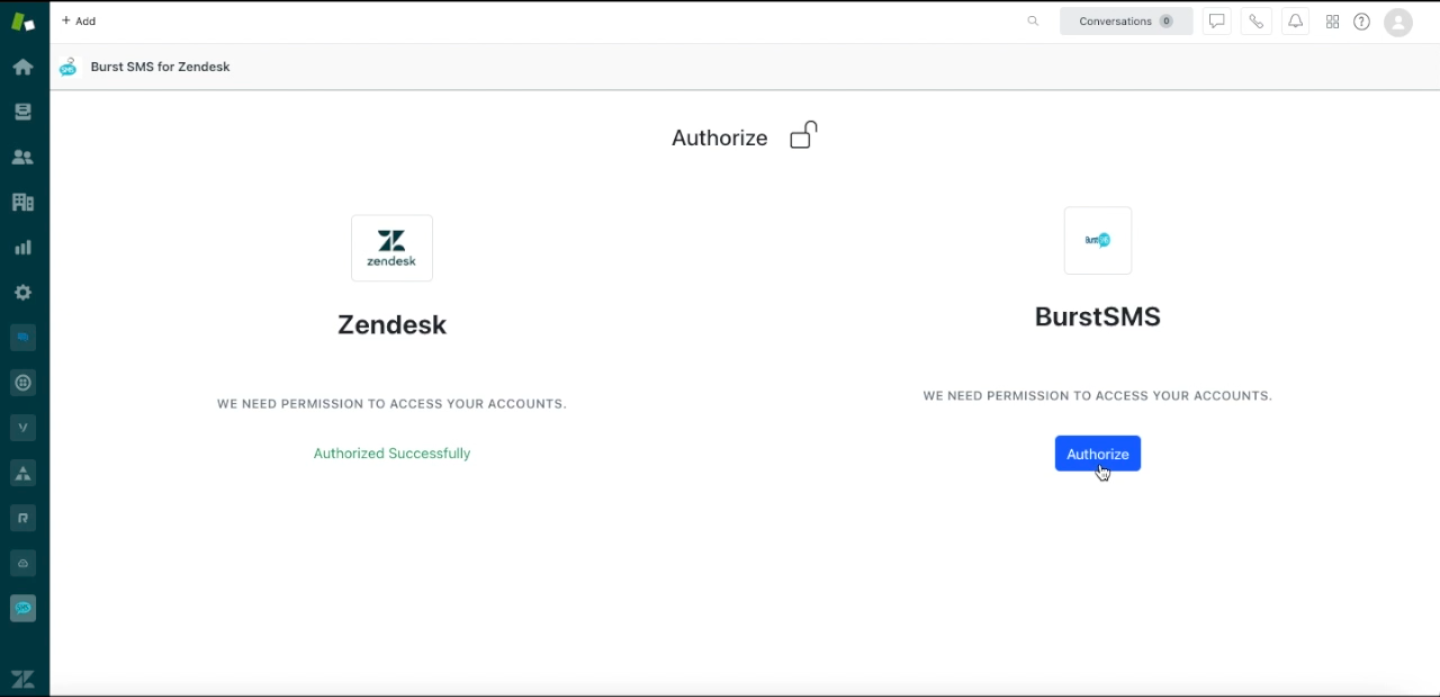Click the open padlock beside Authorize

click(803, 135)
